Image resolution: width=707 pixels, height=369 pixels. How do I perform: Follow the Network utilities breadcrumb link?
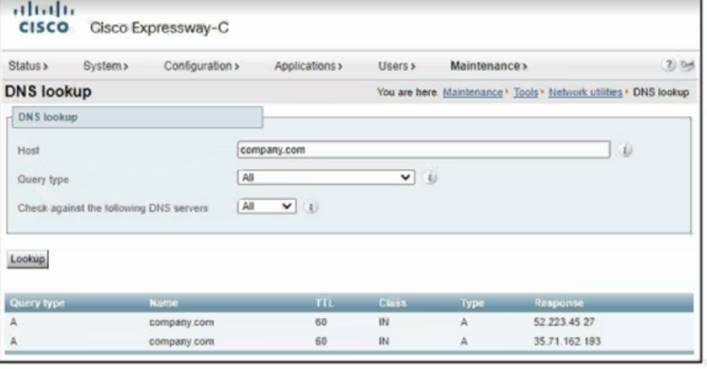pyautogui.click(x=585, y=92)
